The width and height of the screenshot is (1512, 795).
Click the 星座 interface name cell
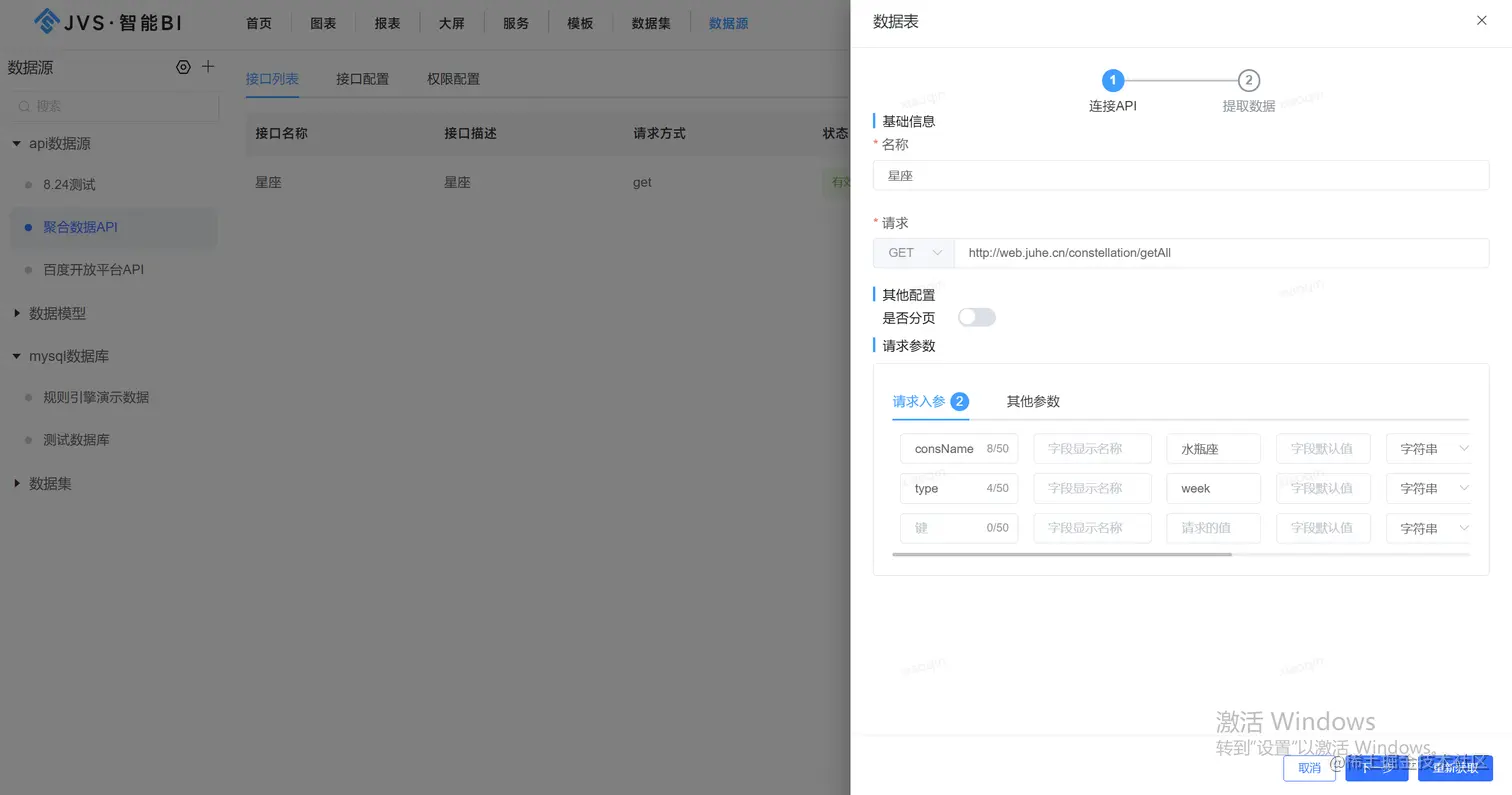(268, 182)
